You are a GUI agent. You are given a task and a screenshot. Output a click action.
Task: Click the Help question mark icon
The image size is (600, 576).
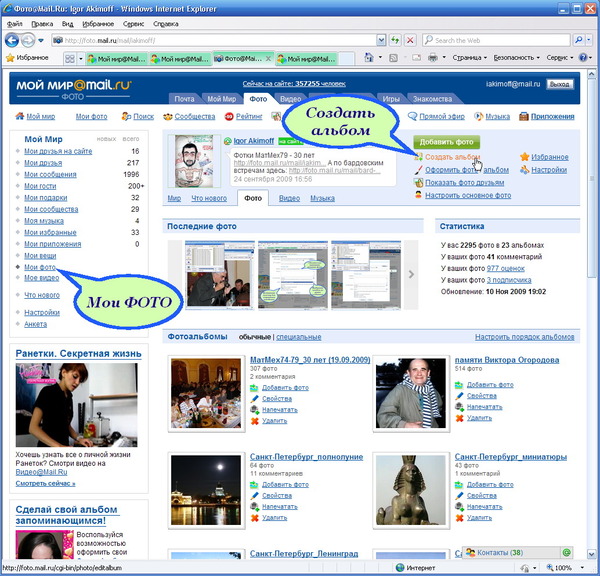[583, 58]
